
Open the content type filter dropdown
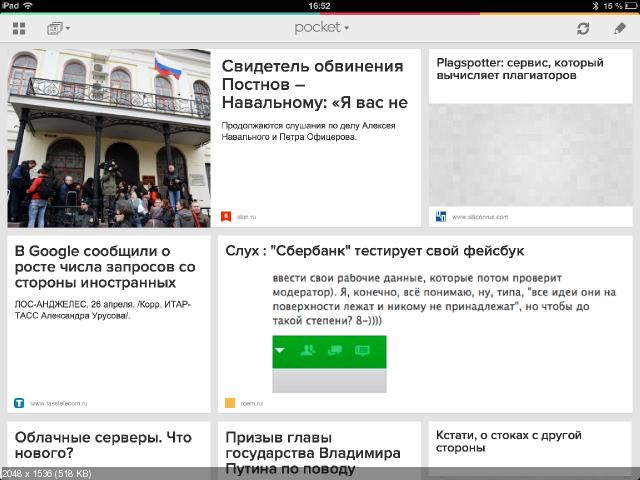[x=58, y=28]
